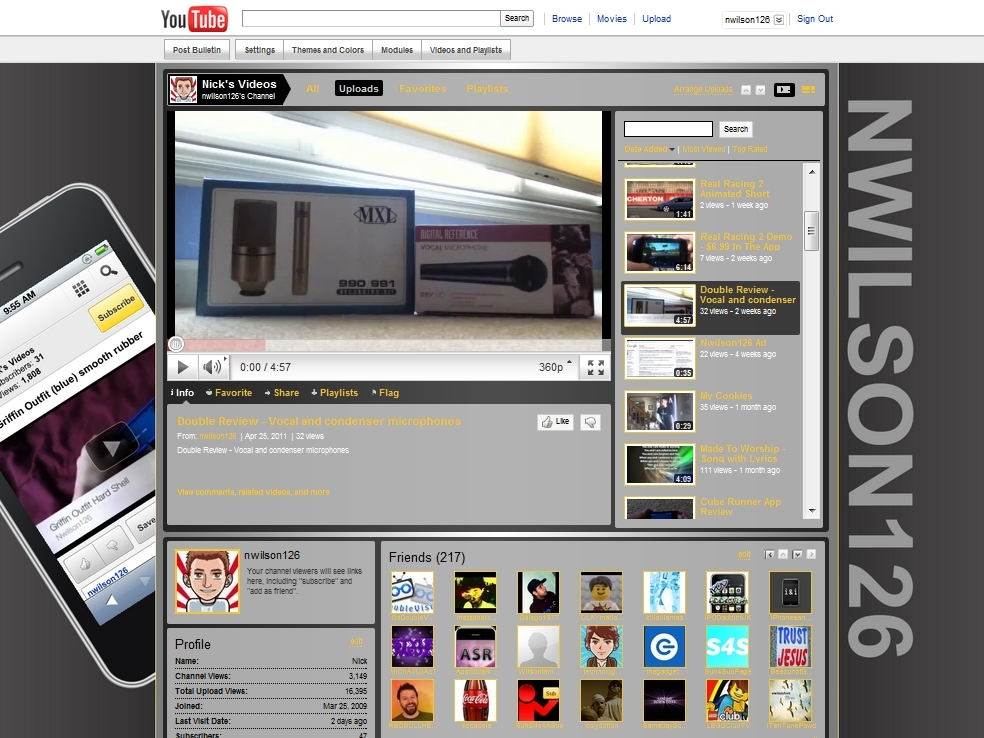Image resolution: width=984 pixels, height=738 pixels.
Task: Open Themes and Colors
Action: pyautogui.click(x=328, y=50)
